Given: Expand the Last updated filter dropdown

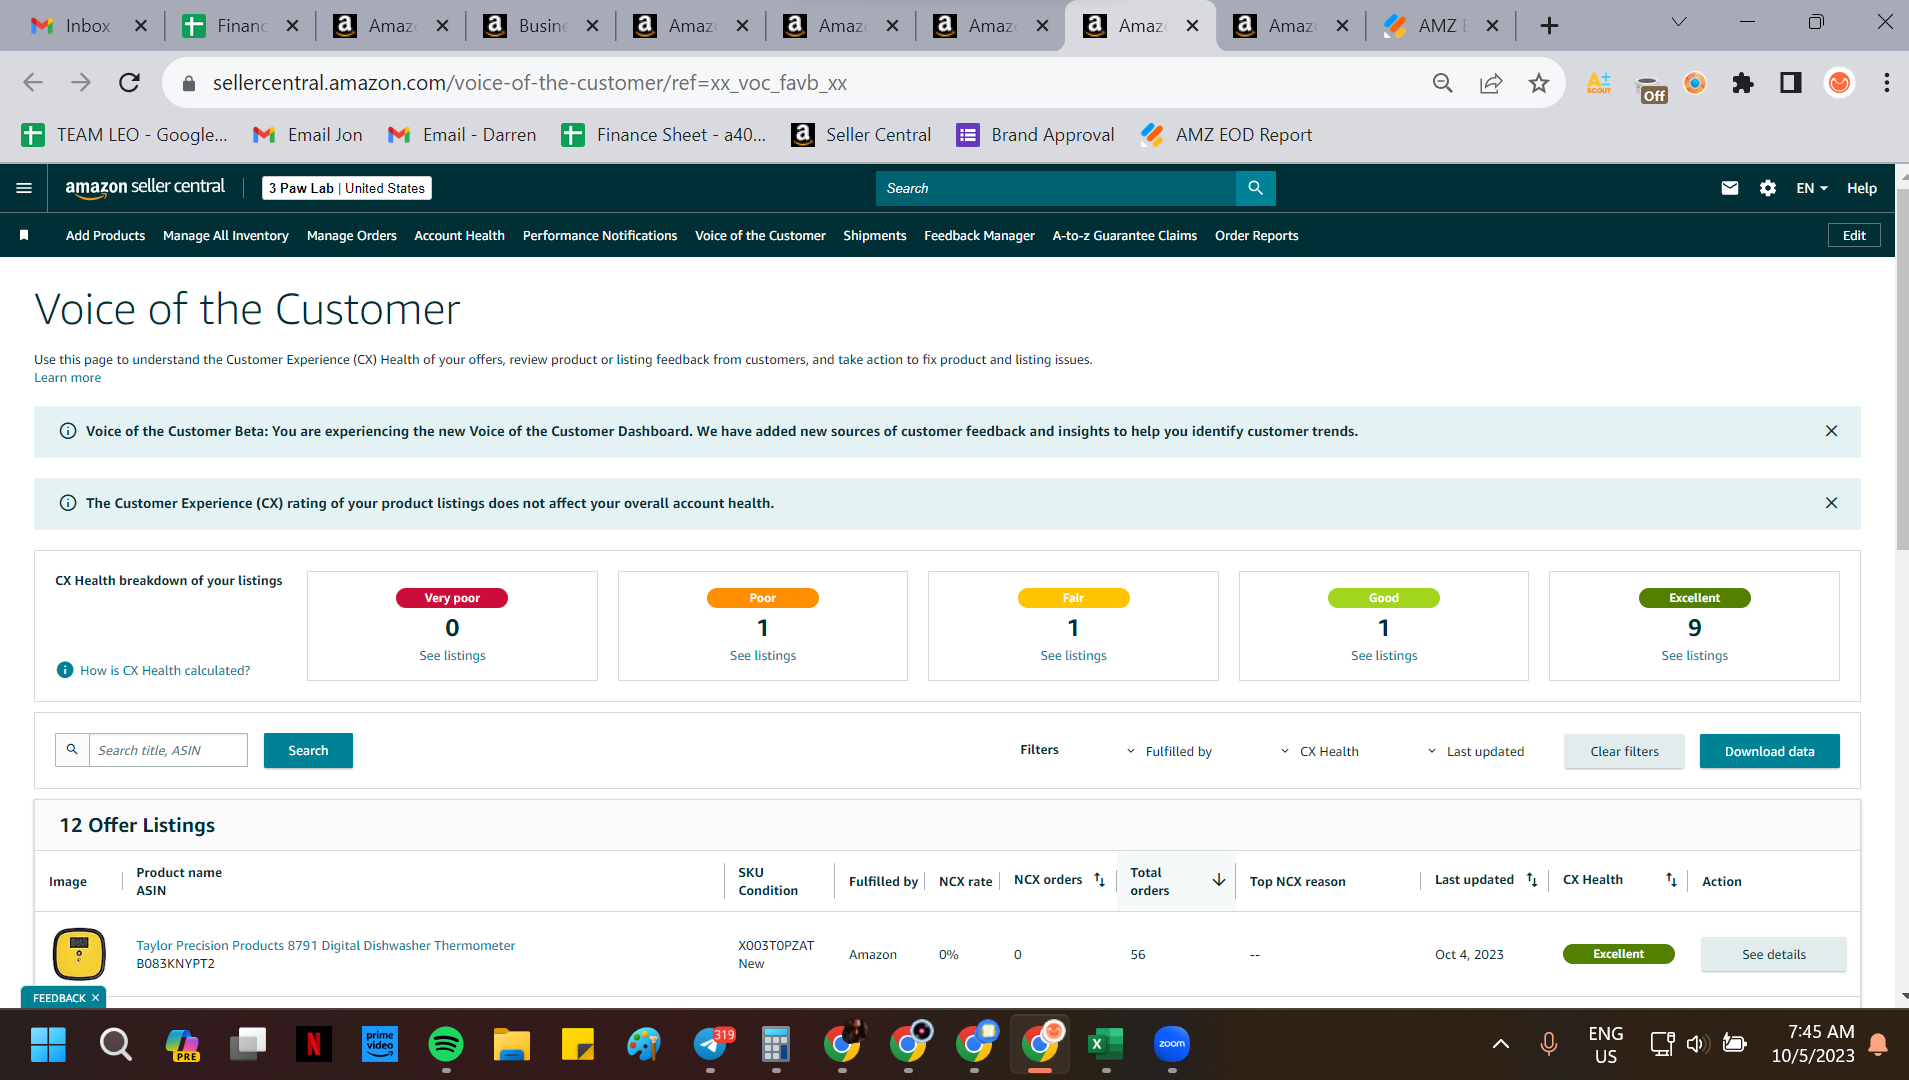Looking at the screenshot, I should pos(1475,751).
